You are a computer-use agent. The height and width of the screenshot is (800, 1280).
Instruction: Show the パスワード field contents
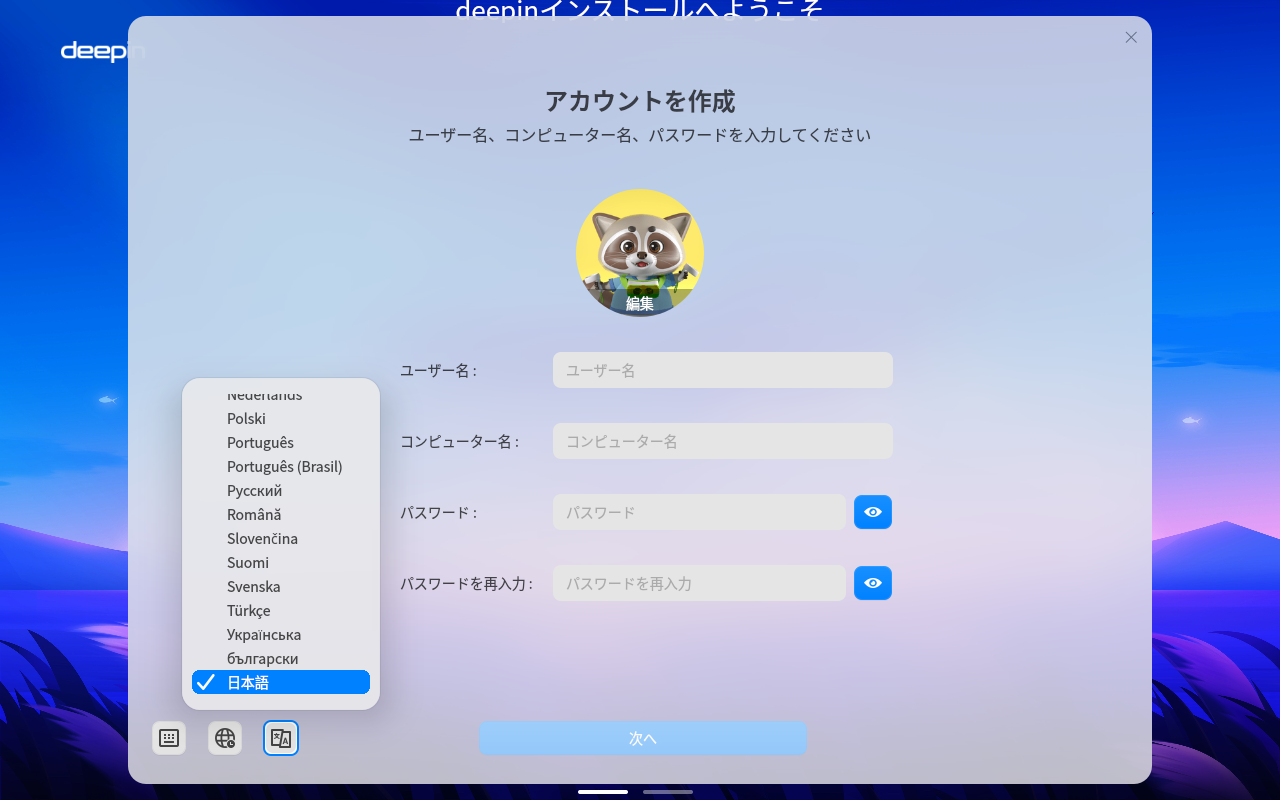click(873, 512)
